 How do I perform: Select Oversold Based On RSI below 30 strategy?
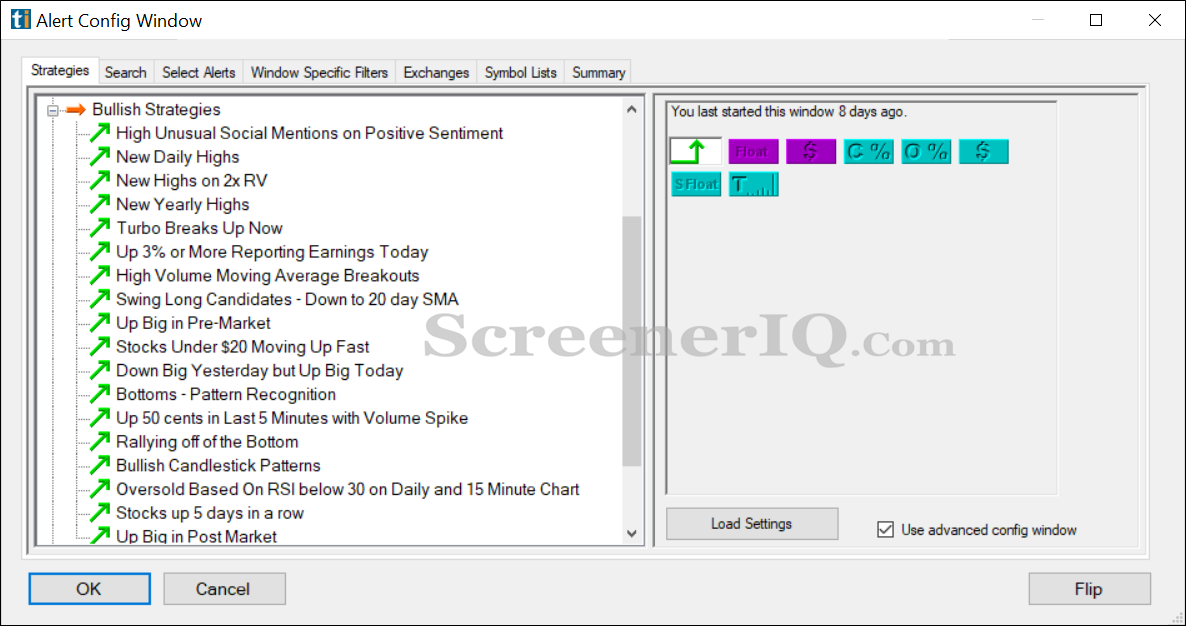(x=348, y=489)
